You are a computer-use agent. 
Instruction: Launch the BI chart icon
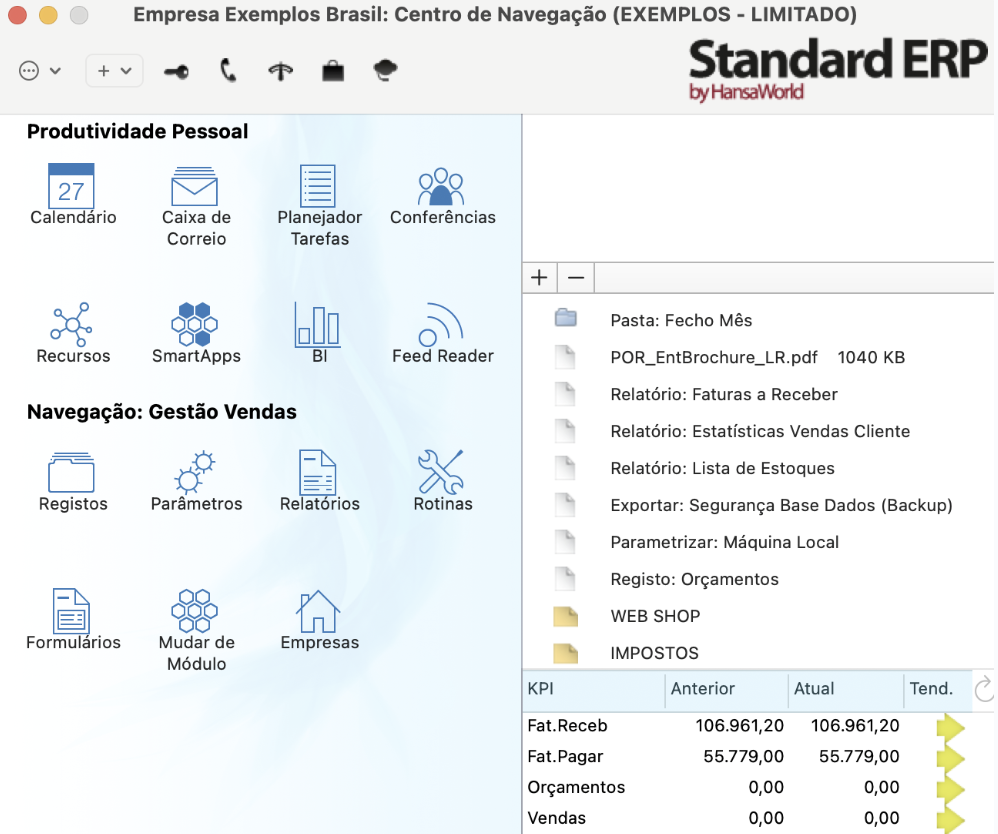(318, 325)
